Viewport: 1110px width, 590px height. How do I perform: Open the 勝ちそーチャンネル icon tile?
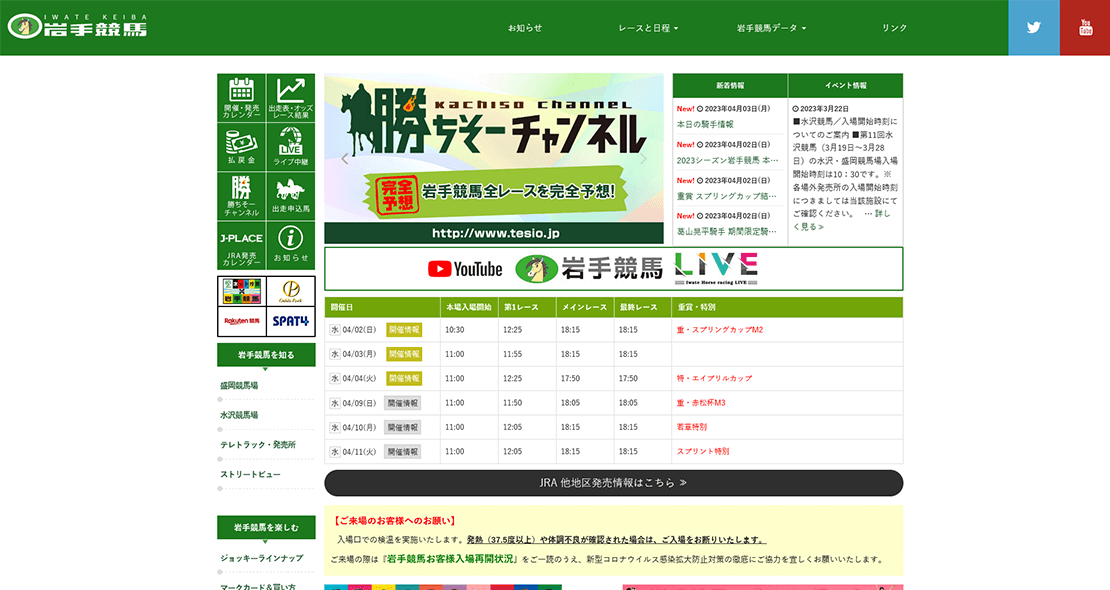[x=241, y=196]
